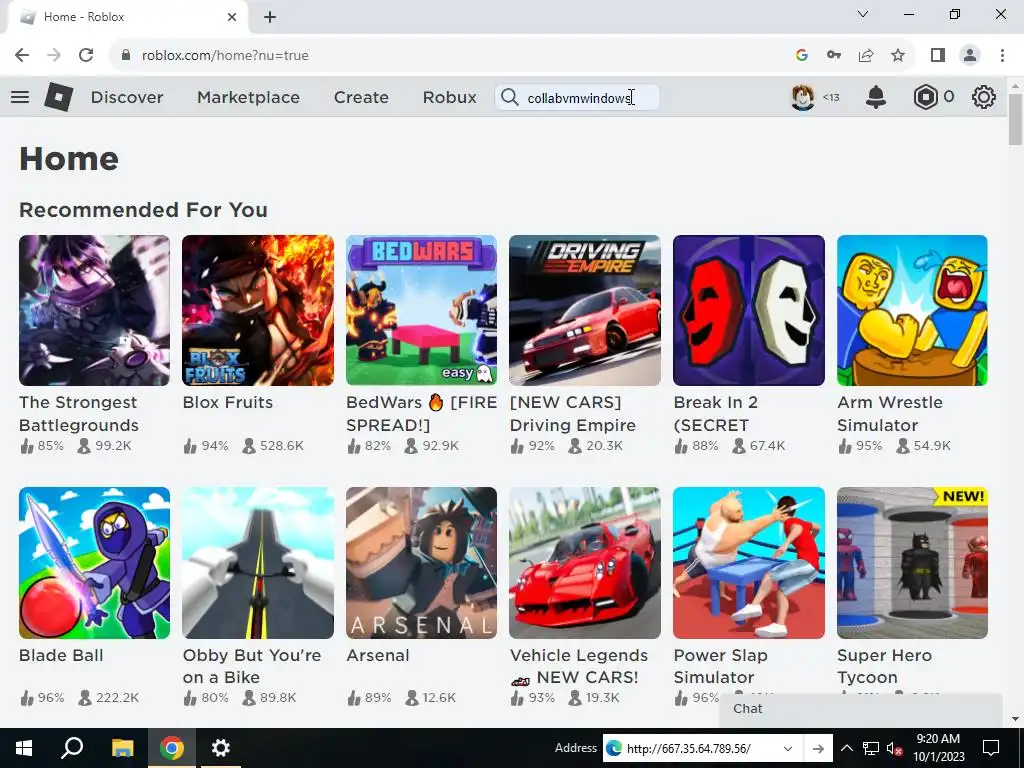Open the Chat panel

pyautogui.click(x=861, y=709)
